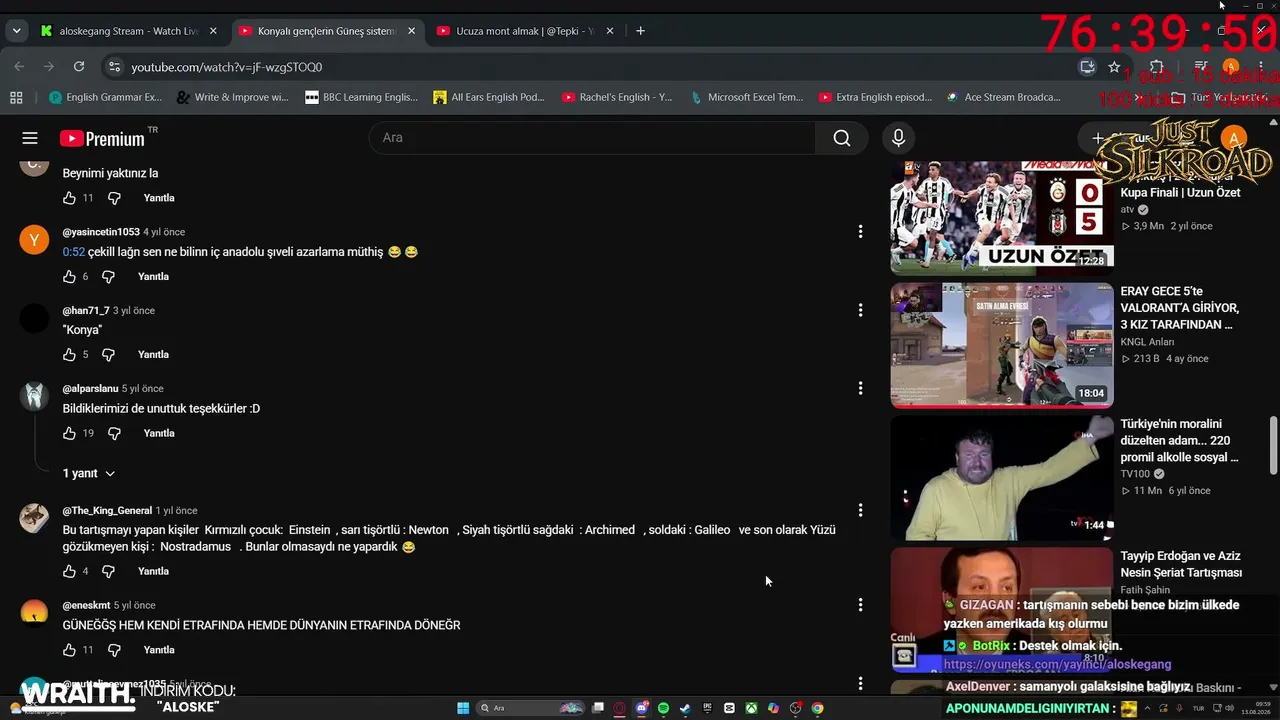Open options for han71_7's comment
Screen dimensions: 1280x720
pos(860,310)
